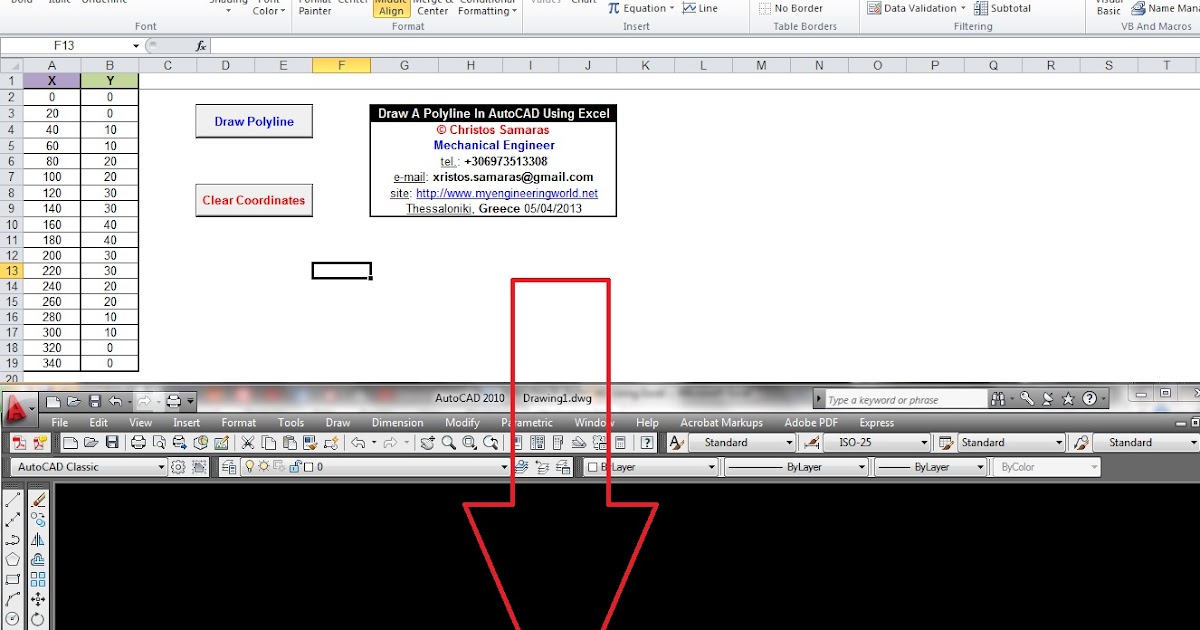Click Zoom Realtime magnifier icon
The image size is (1200, 630).
pyautogui.click(x=448, y=442)
